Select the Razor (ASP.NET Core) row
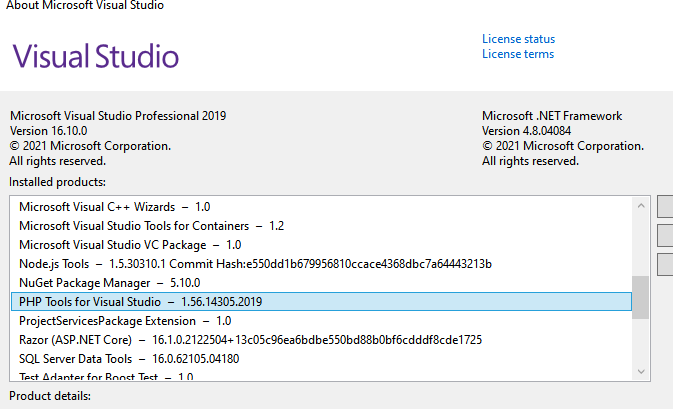Image resolution: width=673 pixels, height=409 pixels. tap(250, 340)
